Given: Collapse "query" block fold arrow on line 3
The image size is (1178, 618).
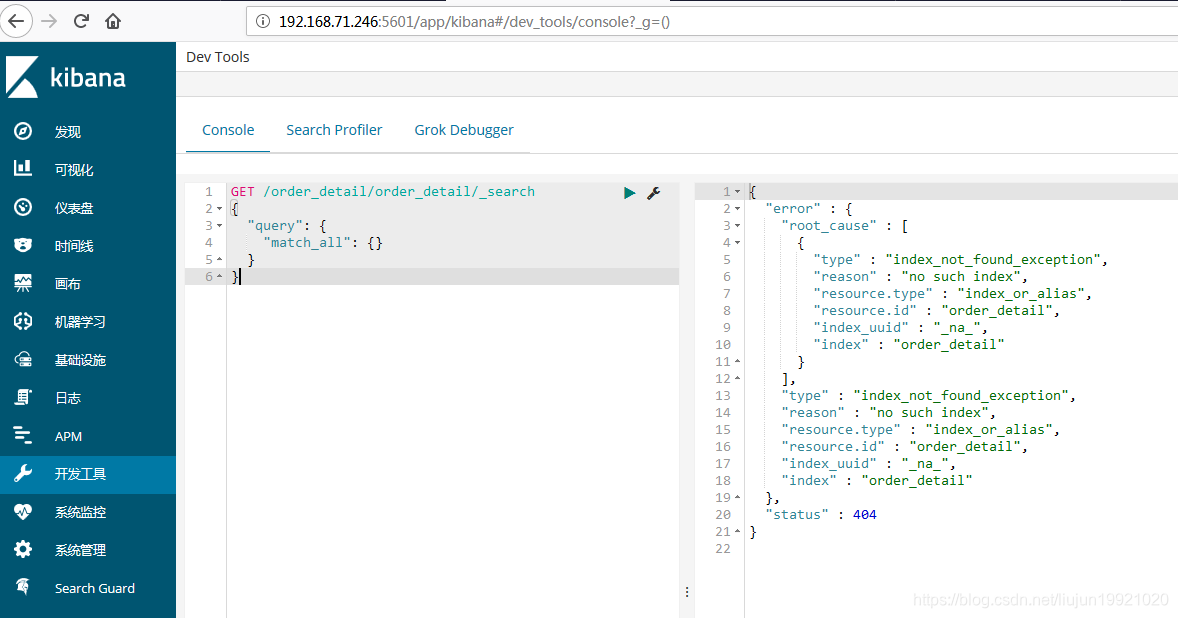Looking at the screenshot, I should pos(219,225).
